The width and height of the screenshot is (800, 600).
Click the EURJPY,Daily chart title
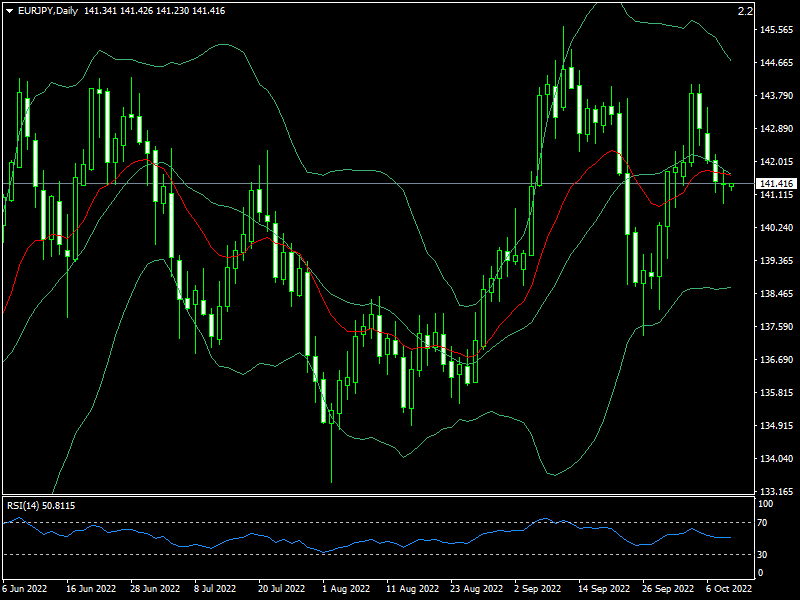[48, 11]
